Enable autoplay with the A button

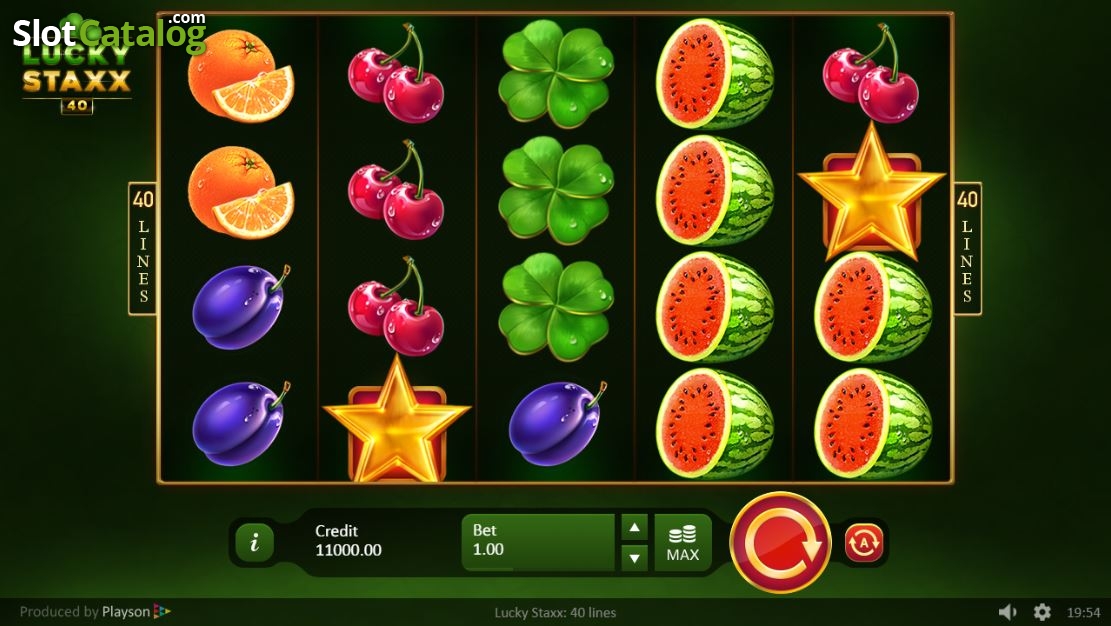864,543
